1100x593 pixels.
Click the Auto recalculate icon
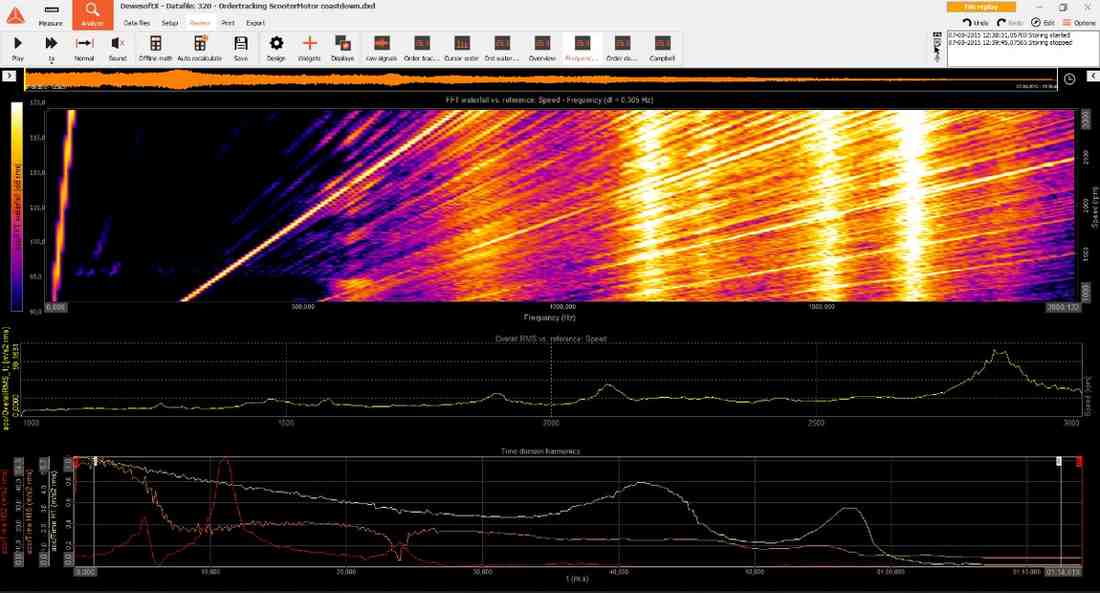click(200, 47)
